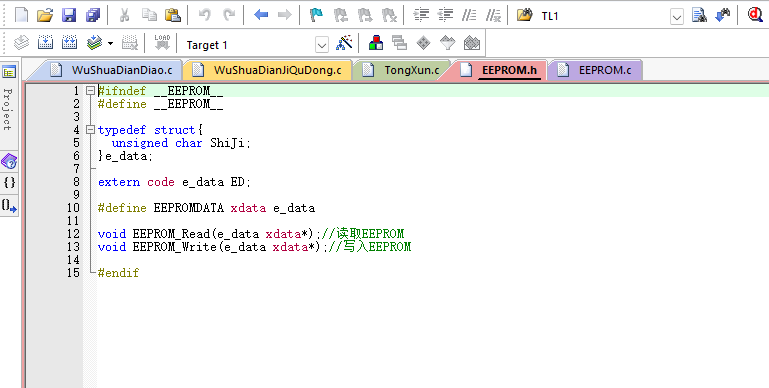Go to the next bookmark
This screenshot has width=769, height=388.
click(x=365, y=15)
